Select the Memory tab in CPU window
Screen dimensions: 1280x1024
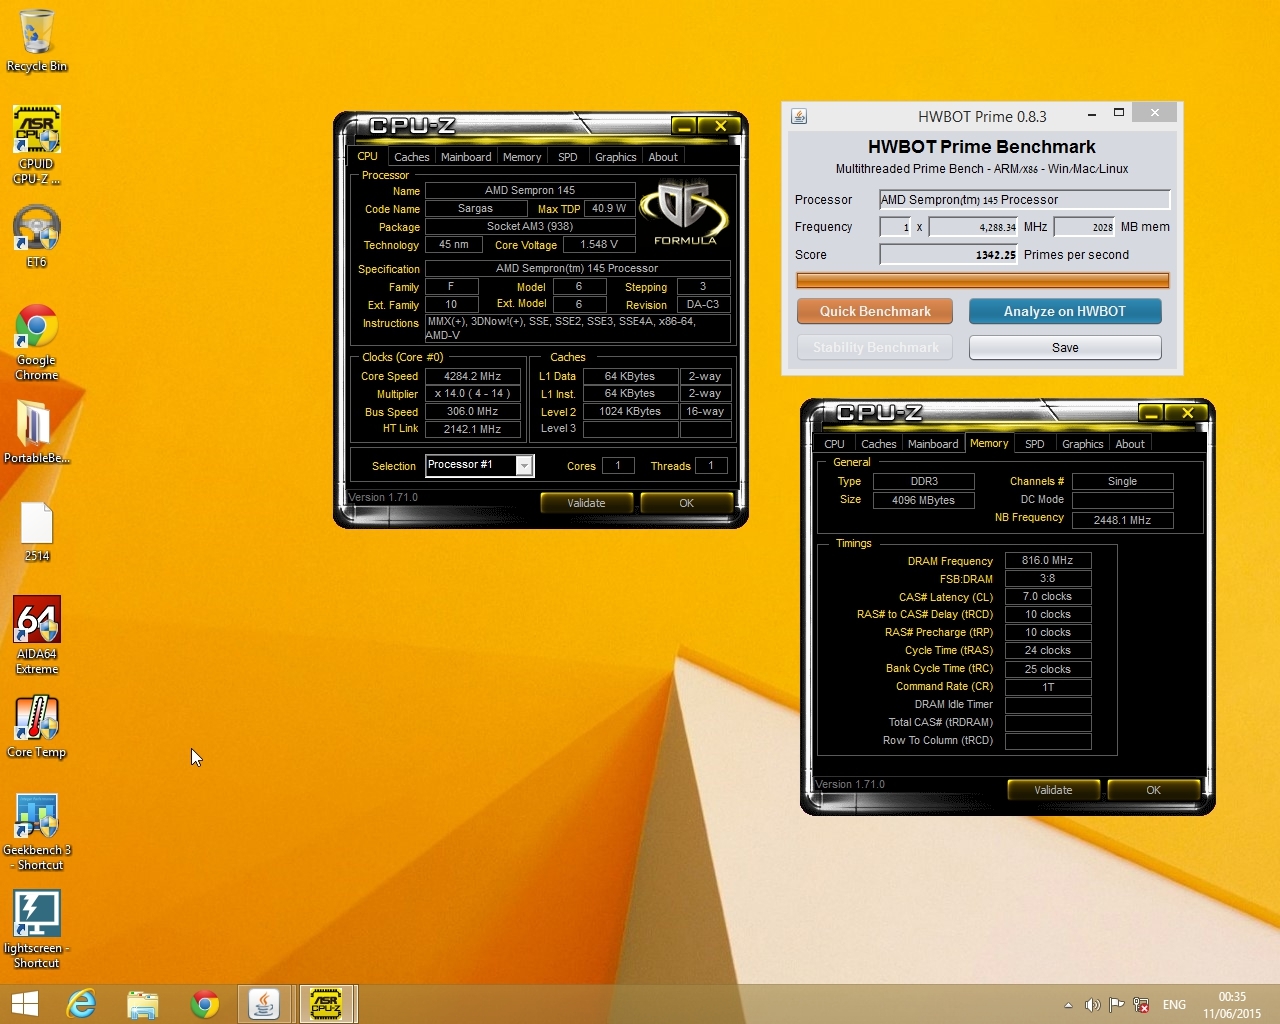point(522,157)
